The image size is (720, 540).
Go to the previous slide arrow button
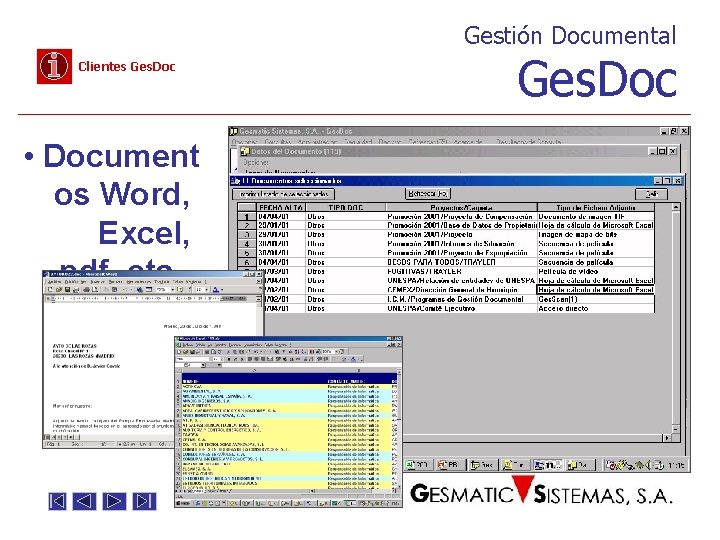click(x=85, y=501)
